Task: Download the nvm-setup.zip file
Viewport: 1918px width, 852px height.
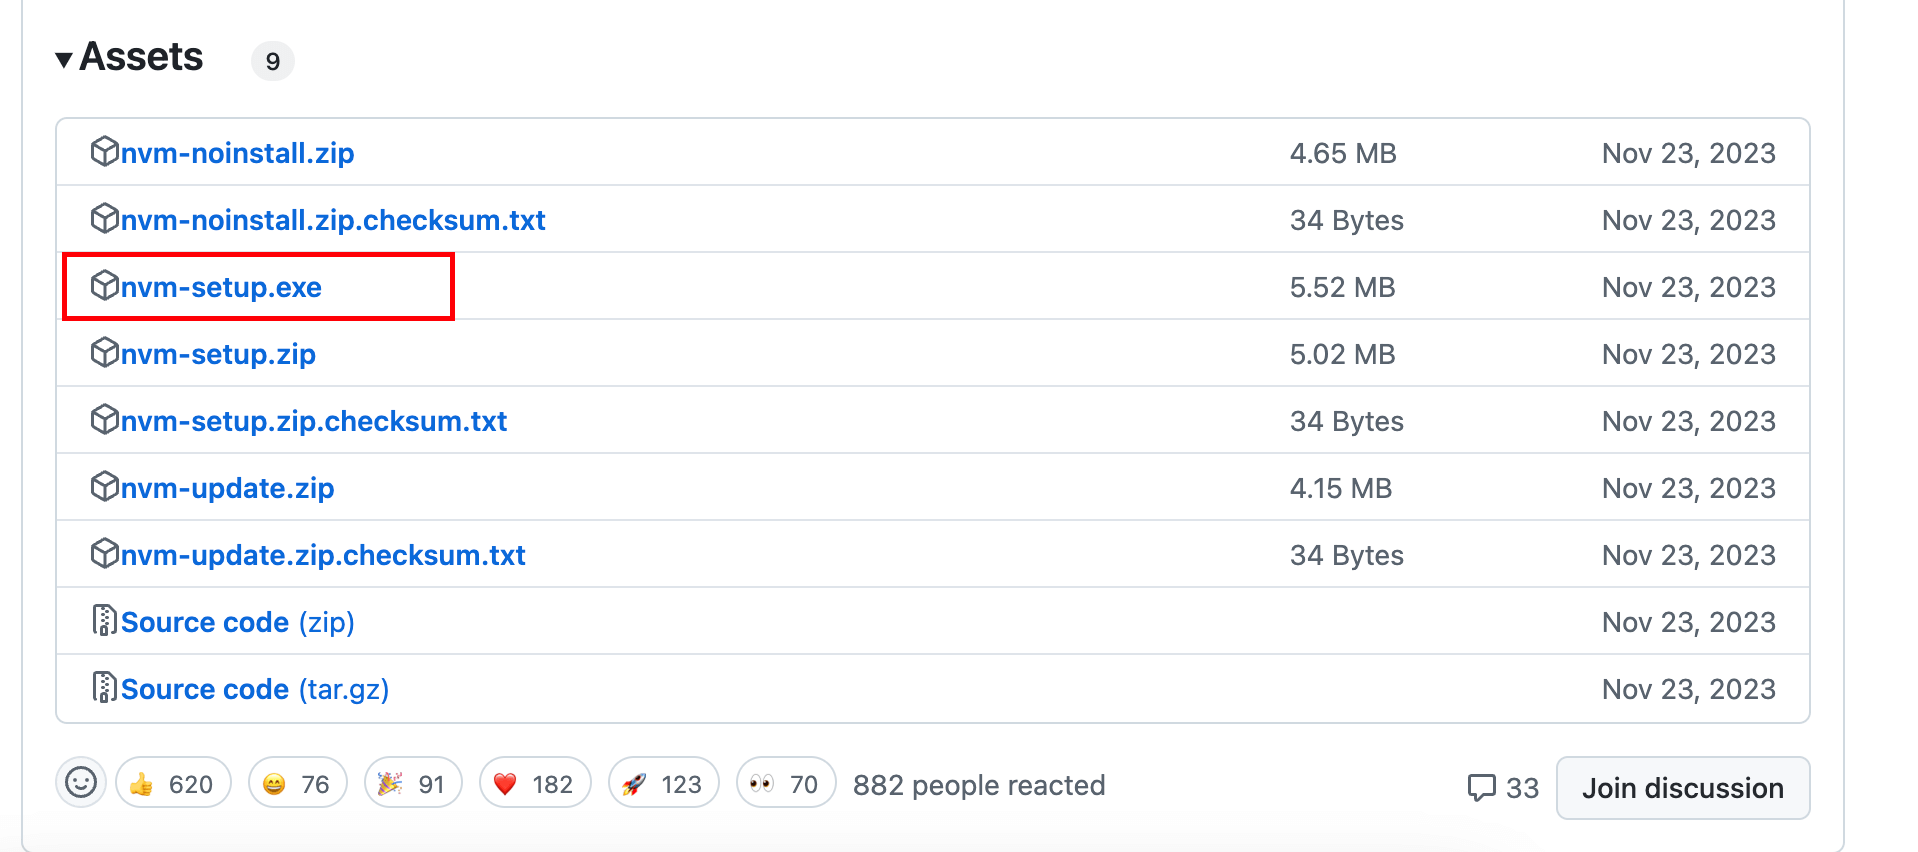Action: (x=218, y=354)
